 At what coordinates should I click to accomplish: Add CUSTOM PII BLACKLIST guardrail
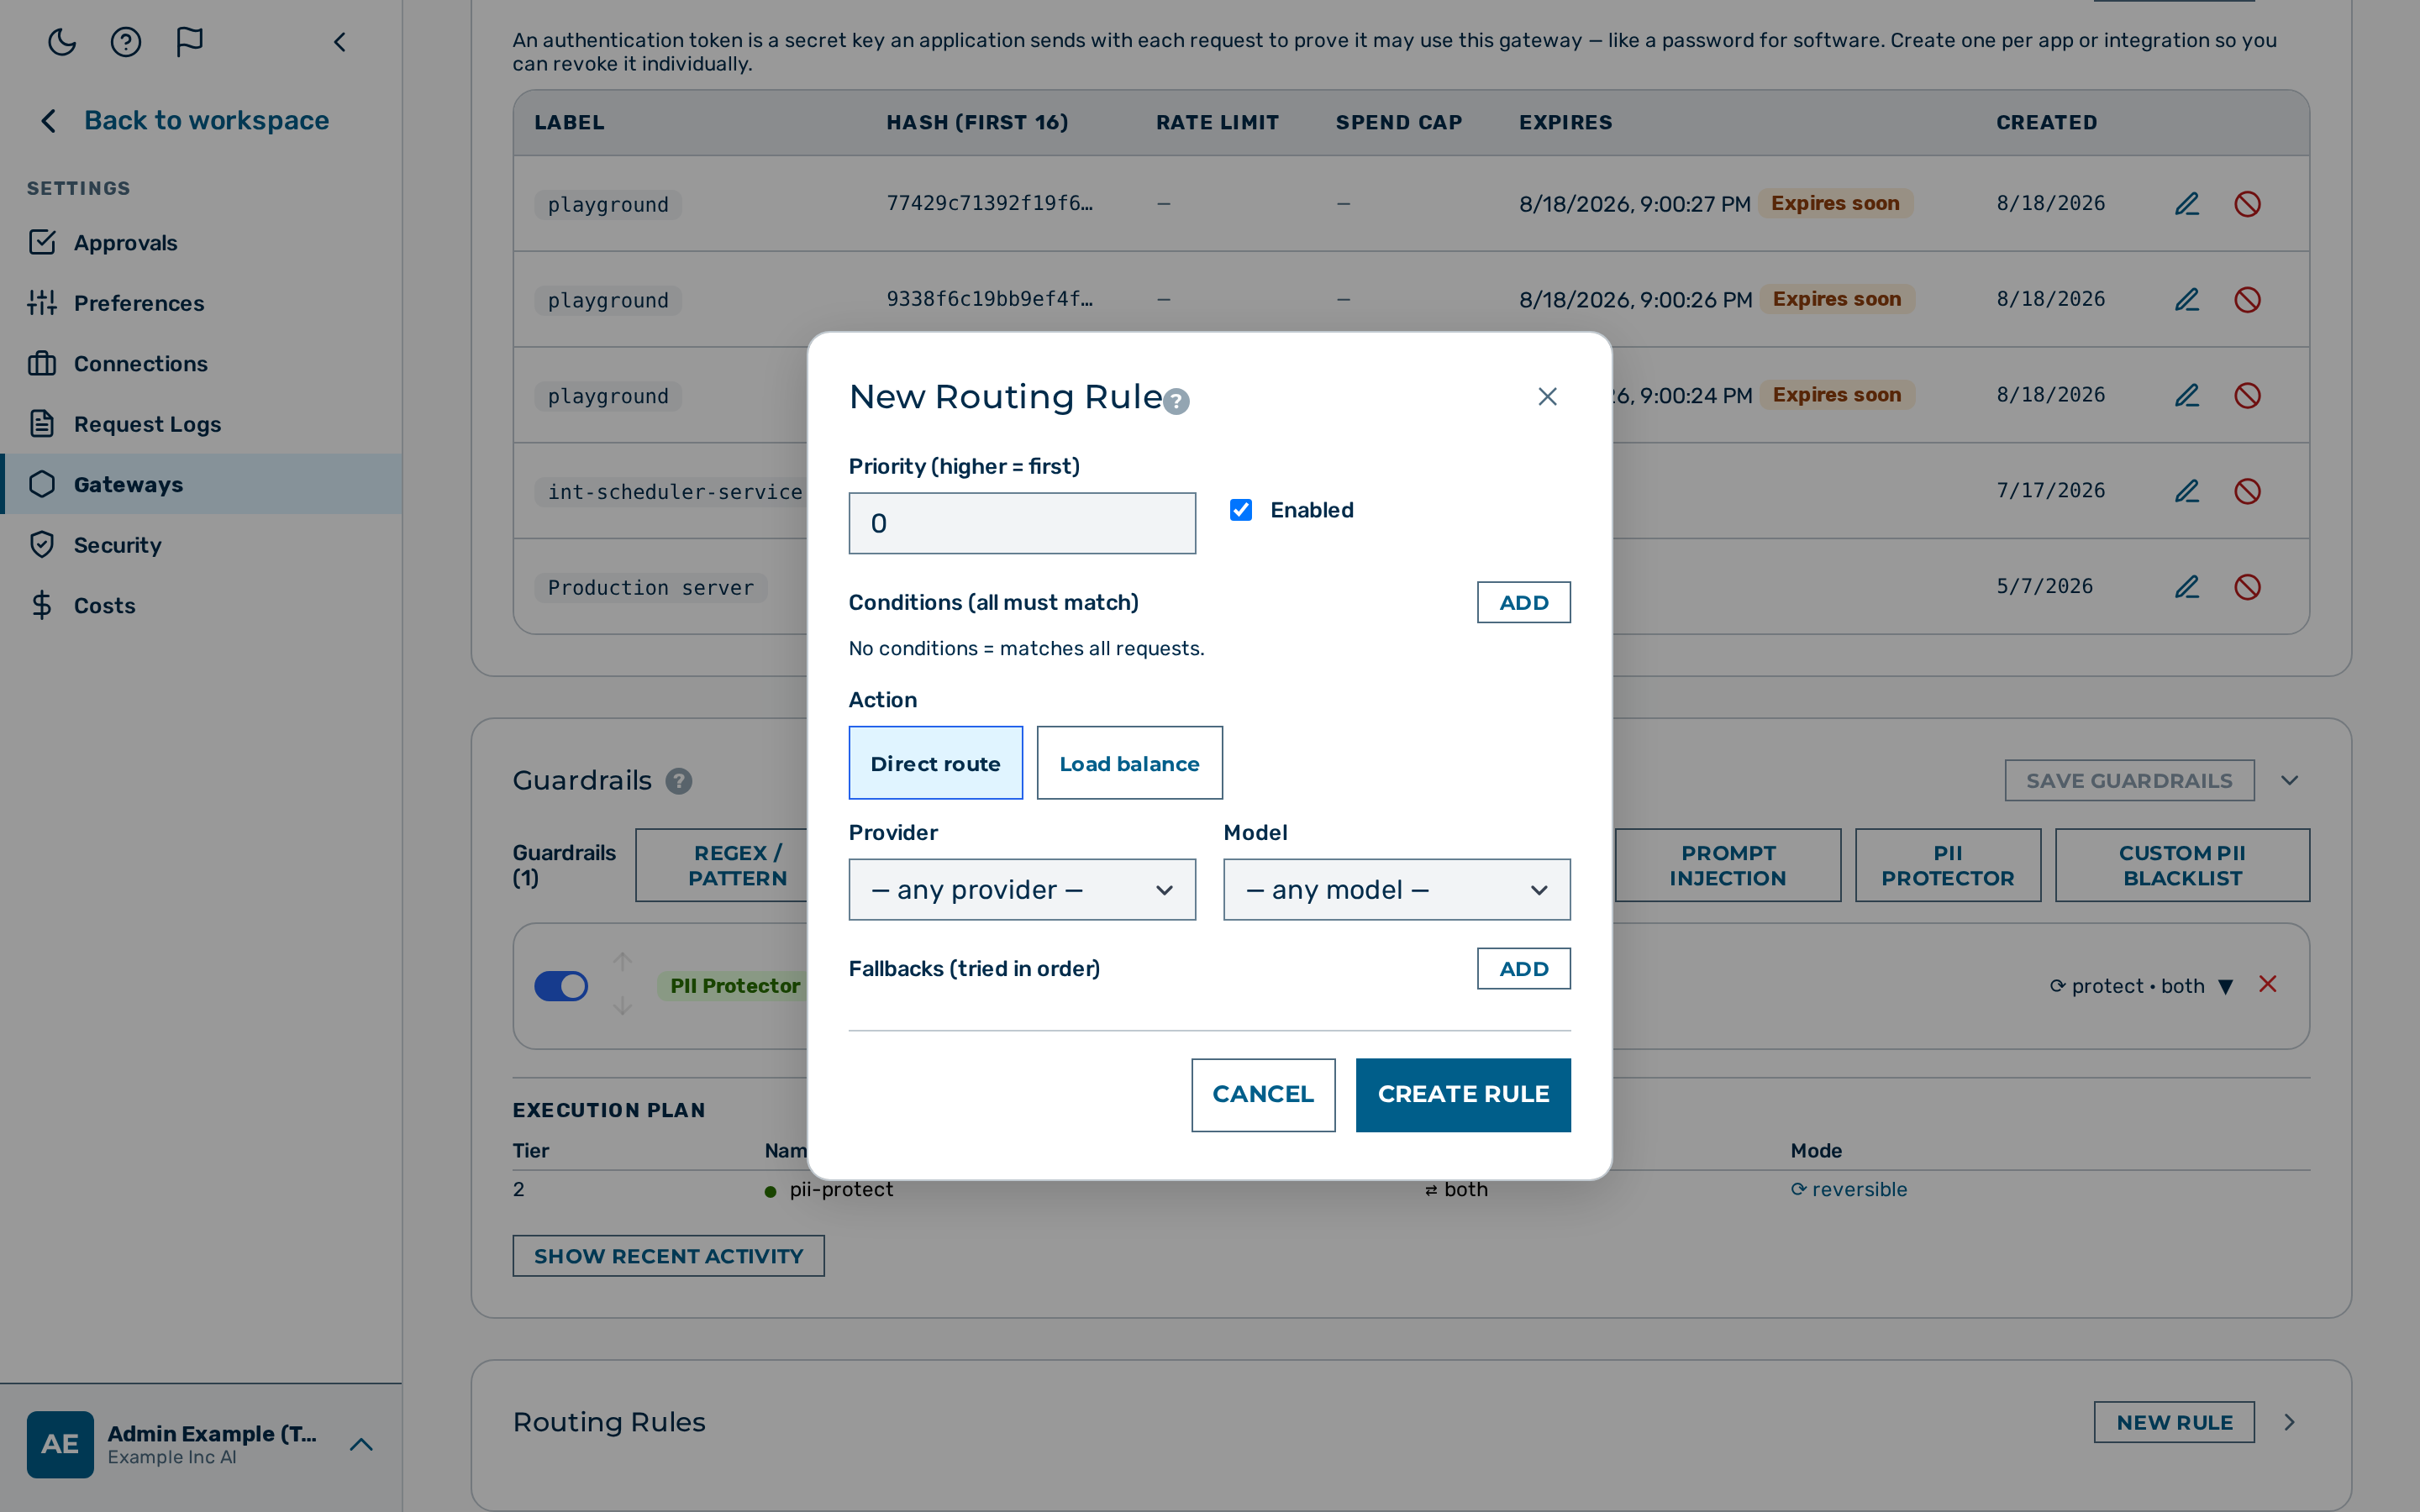tap(2182, 865)
